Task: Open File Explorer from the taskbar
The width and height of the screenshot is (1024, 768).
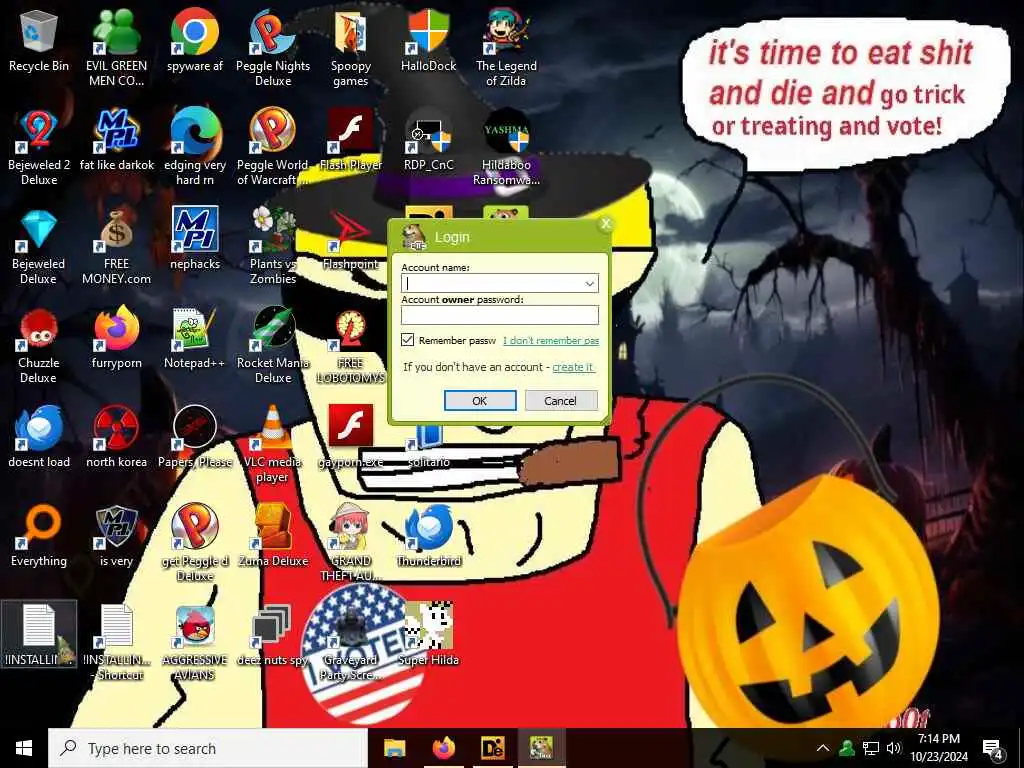Action: pyautogui.click(x=394, y=748)
